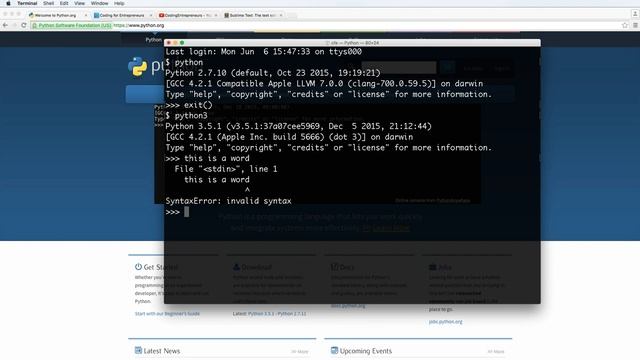This screenshot has width=640, height=360.
Task: Switch to Sublime Text browser tab
Action: tap(252, 15)
